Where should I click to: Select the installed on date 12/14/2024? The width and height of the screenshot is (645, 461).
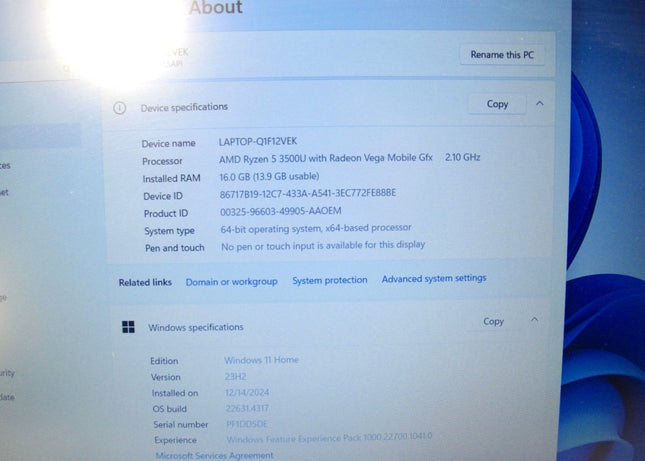247,392
